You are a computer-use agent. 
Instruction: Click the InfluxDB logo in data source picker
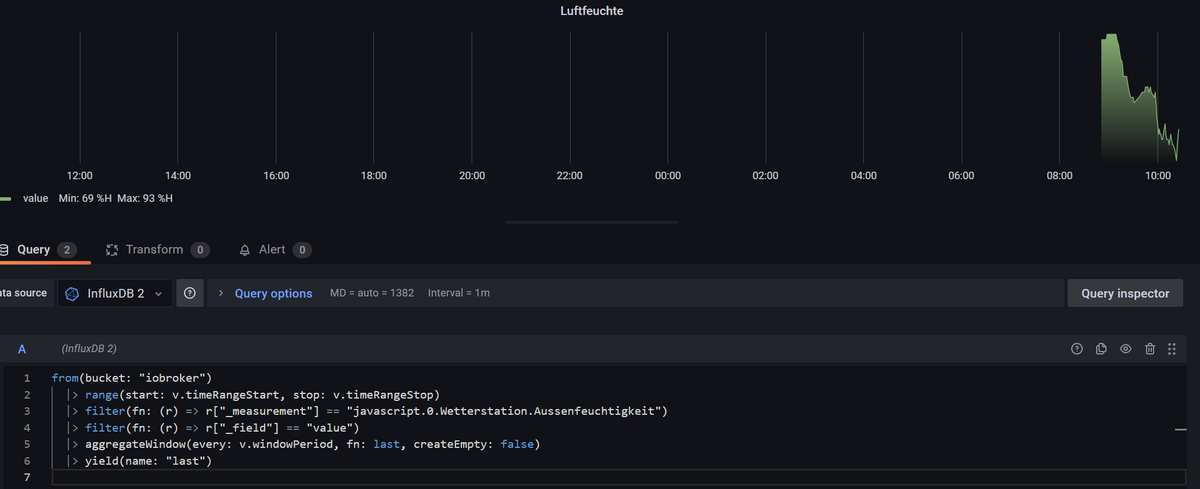[x=73, y=294]
